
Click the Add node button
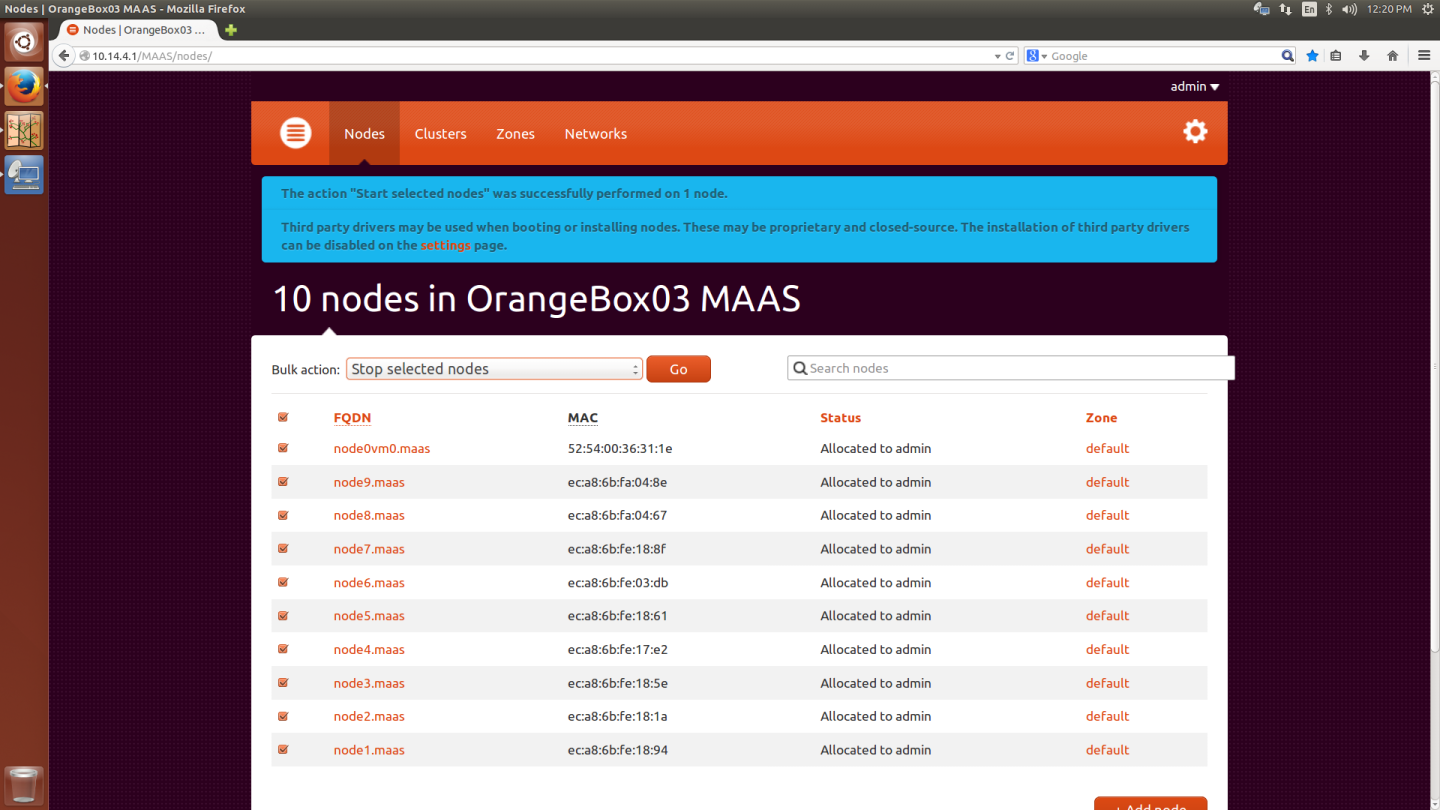pyautogui.click(x=1150, y=804)
